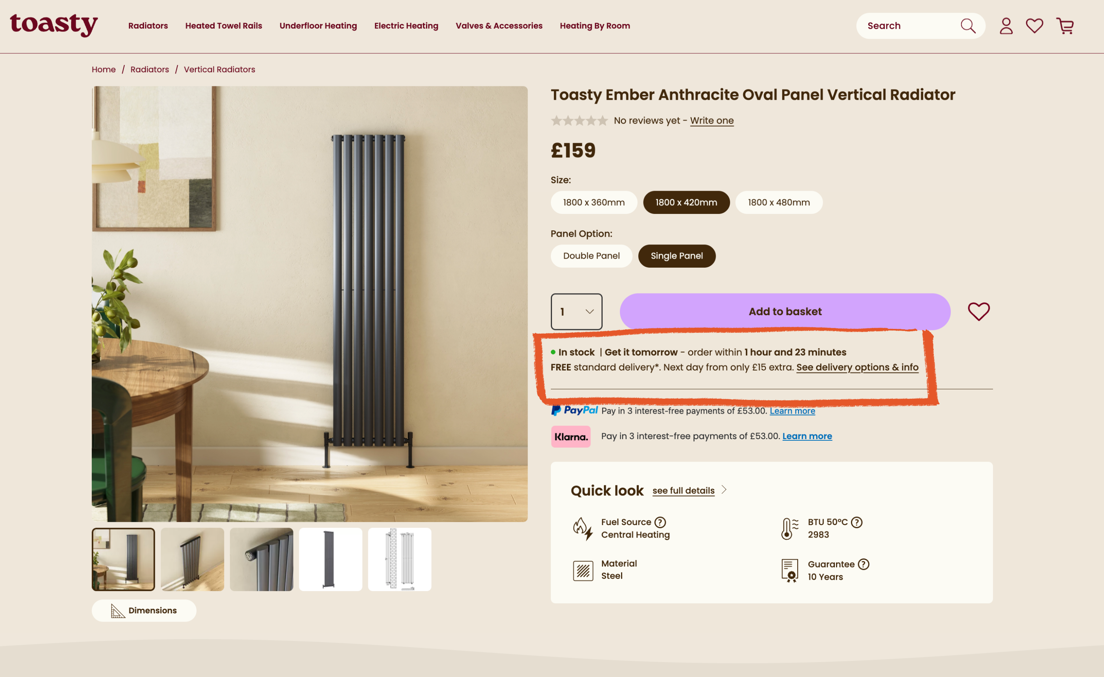The width and height of the screenshot is (1104, 677).
Task: Click Guarantee help question icon
Action: (863, 564)
